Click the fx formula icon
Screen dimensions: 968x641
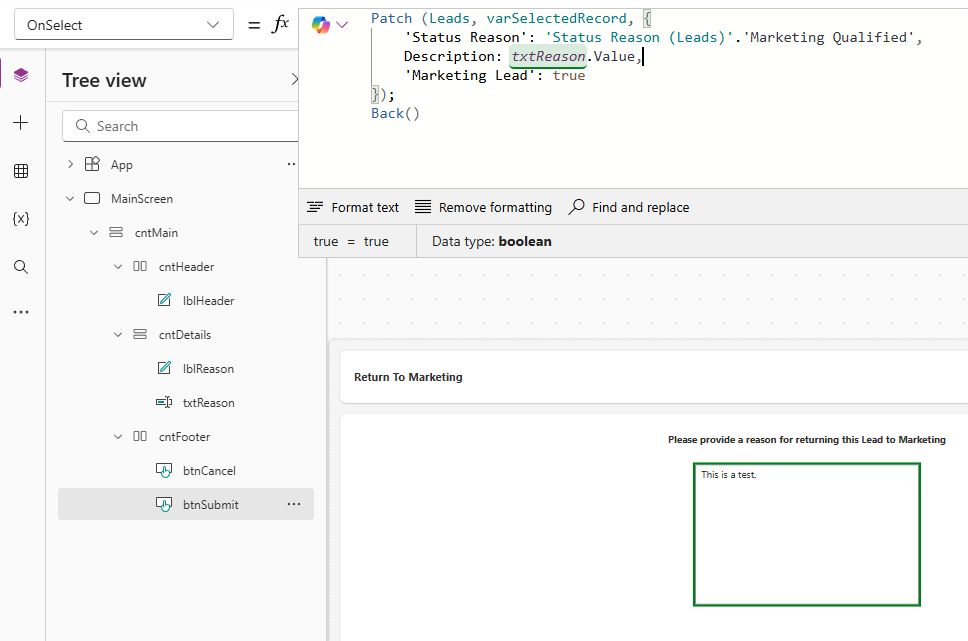(x=281, y=24)
